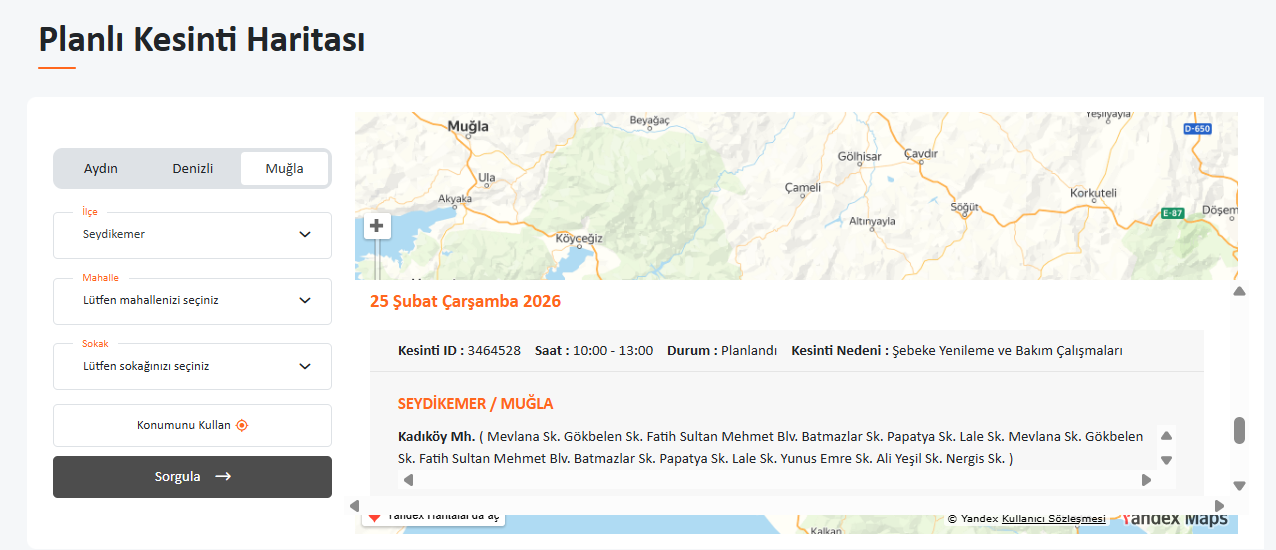The image size is (1276, 550).
Task: Click left arrow of street list horizontal scrollbar
Action: pyautogui.click(x=408, y=480)
